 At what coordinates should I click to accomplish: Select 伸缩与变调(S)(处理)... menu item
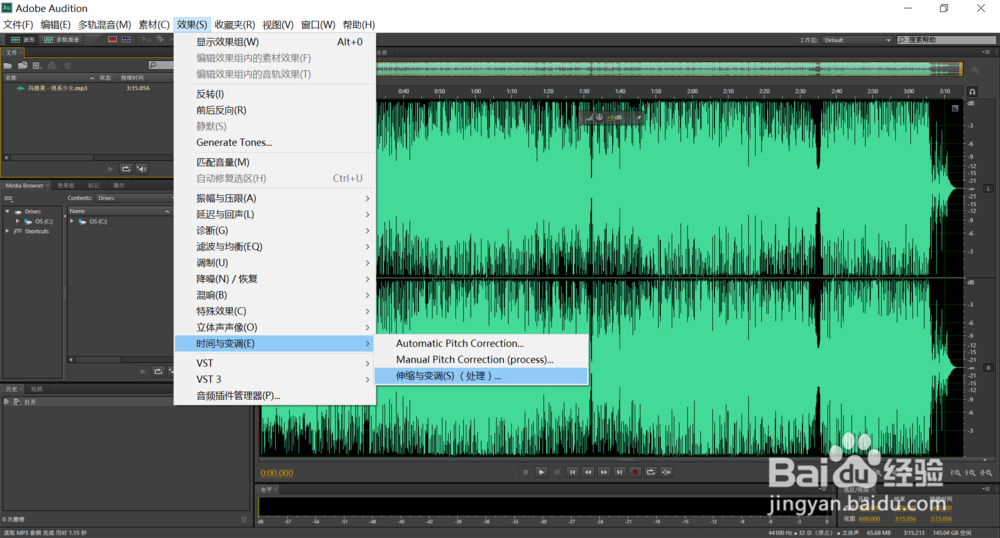[x=481, y=376]
